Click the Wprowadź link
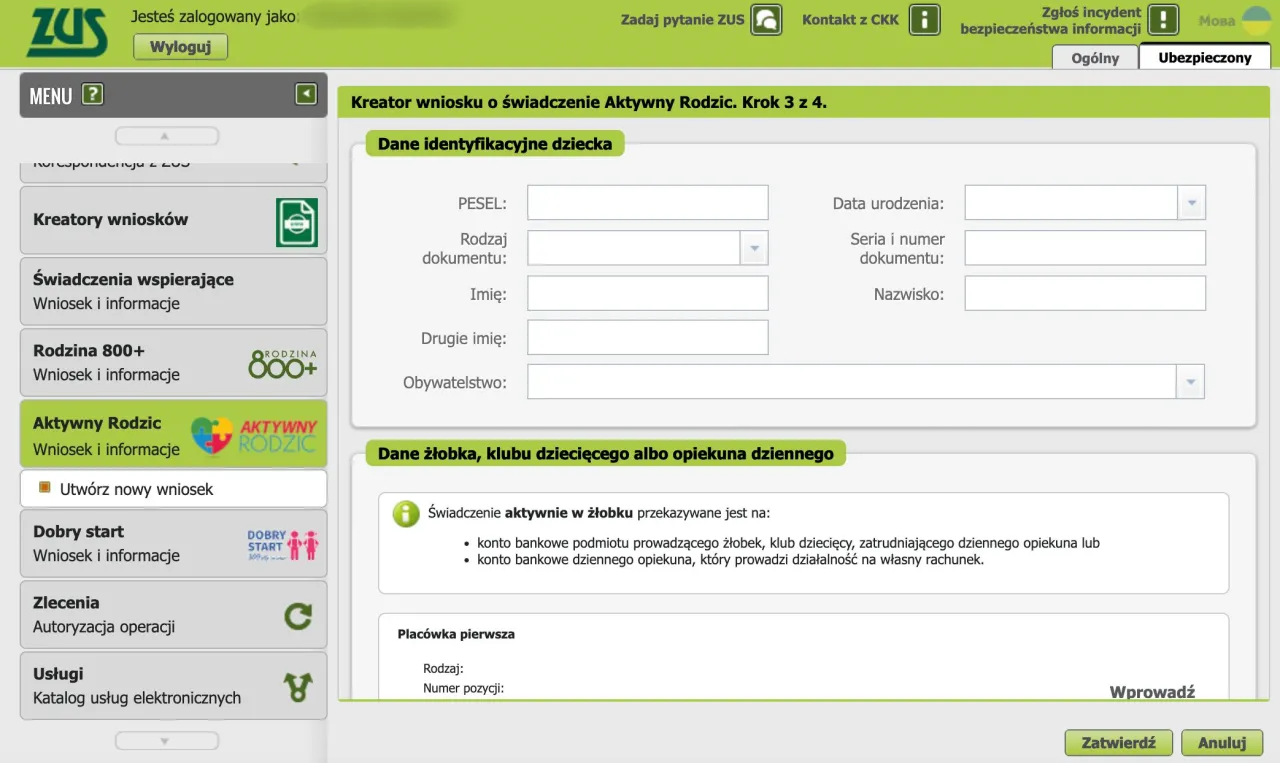Image resolution: width=1280 pixels, height=763 pixels. pyautogui.click(x=1152, y=691)
